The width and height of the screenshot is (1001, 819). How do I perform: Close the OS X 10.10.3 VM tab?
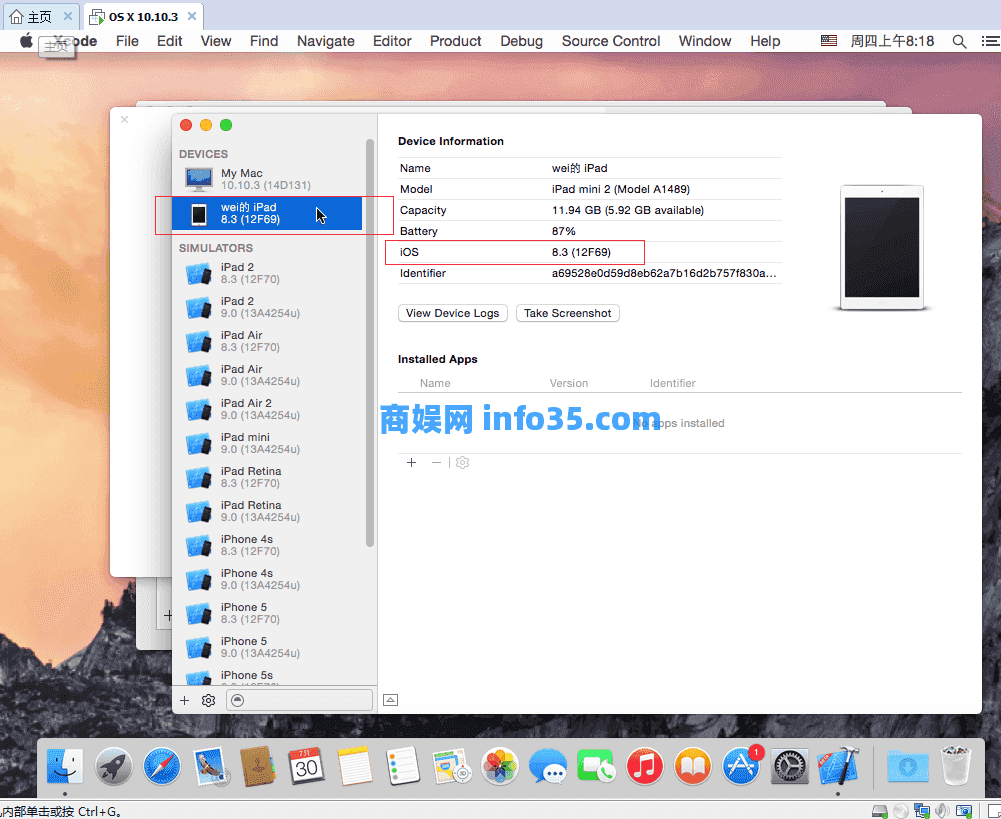click(x=192, y=17)
